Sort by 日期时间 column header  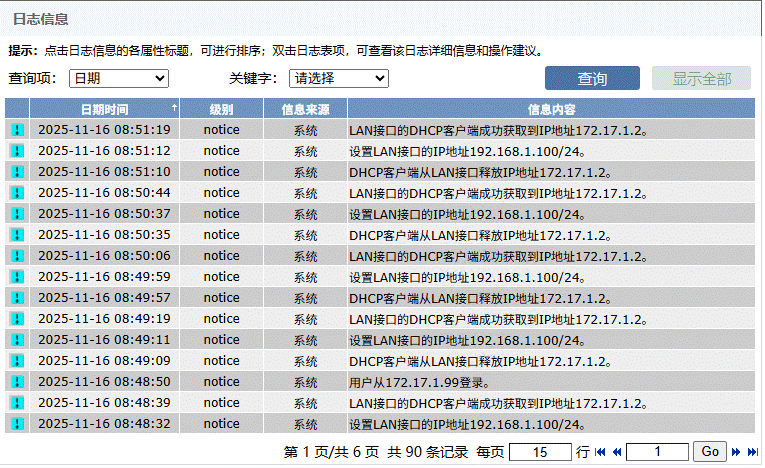point(104,109)
